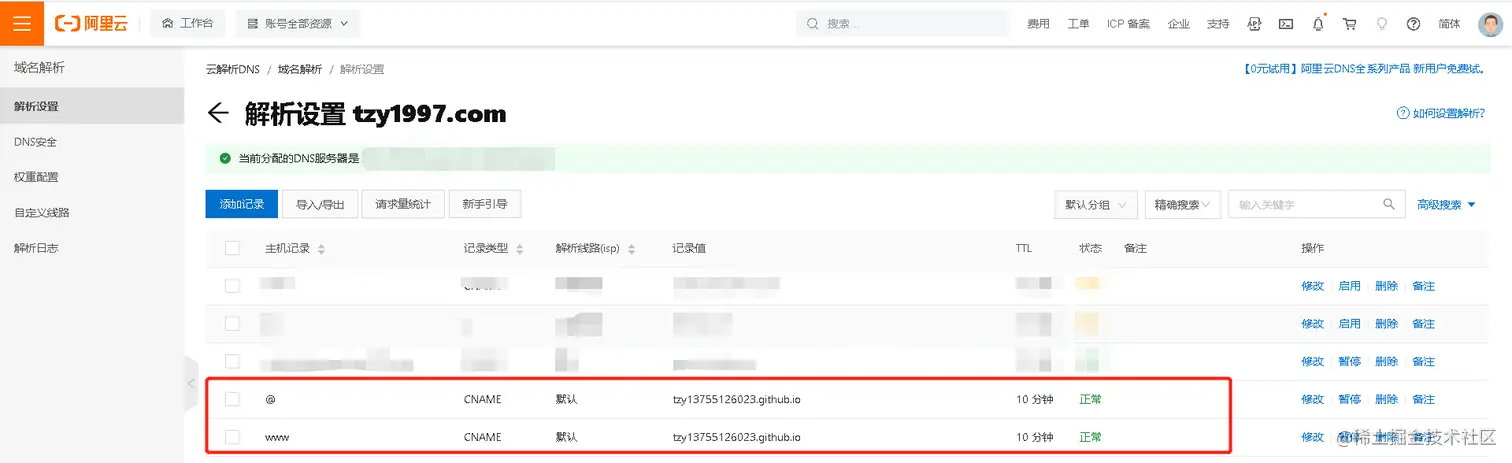Click 暂停 for the @ record
1512x463 pixels.
pyautogui.click(x=1349, y=399)
